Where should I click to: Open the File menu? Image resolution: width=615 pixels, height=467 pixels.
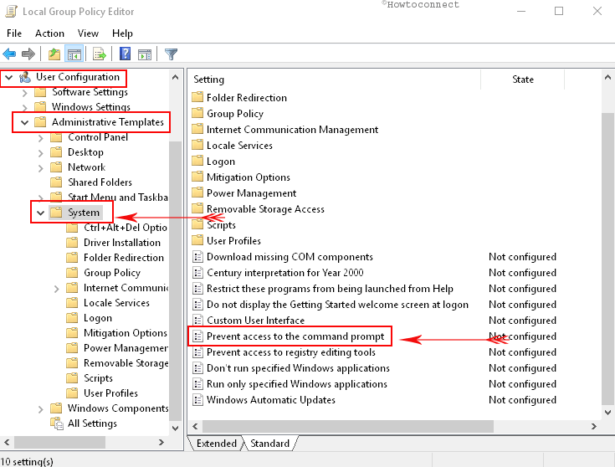(x=14, y=33)
